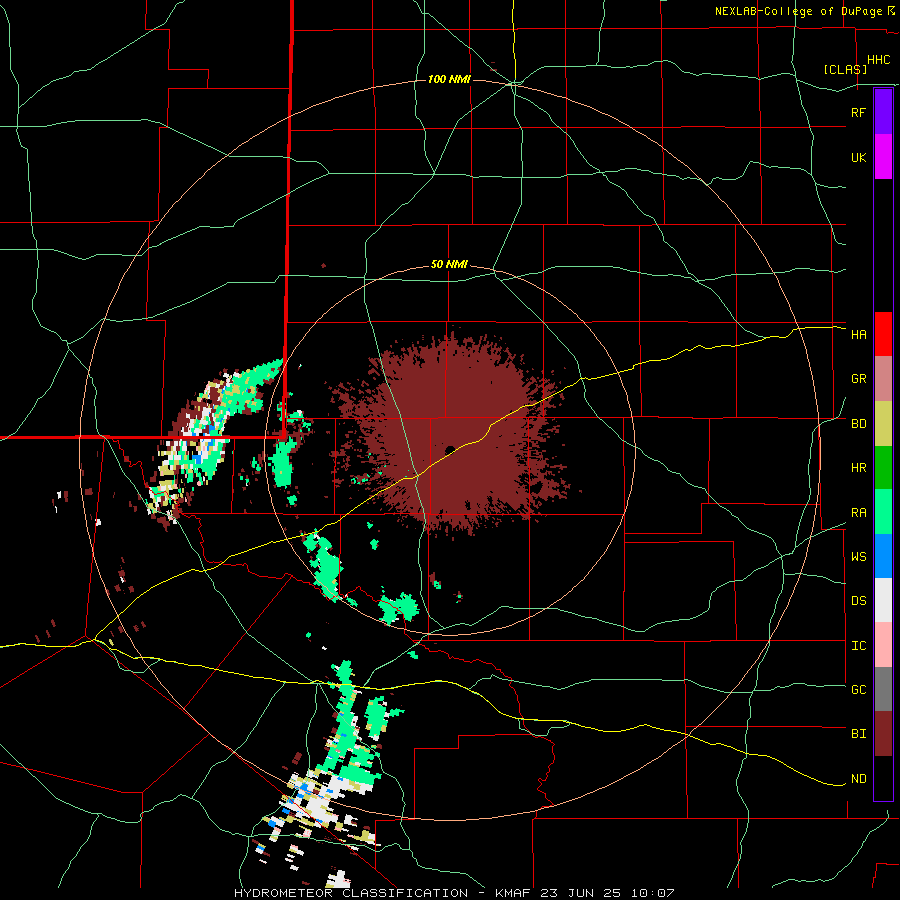
Task: Click the RA legend label
Action: coord(858,512)
